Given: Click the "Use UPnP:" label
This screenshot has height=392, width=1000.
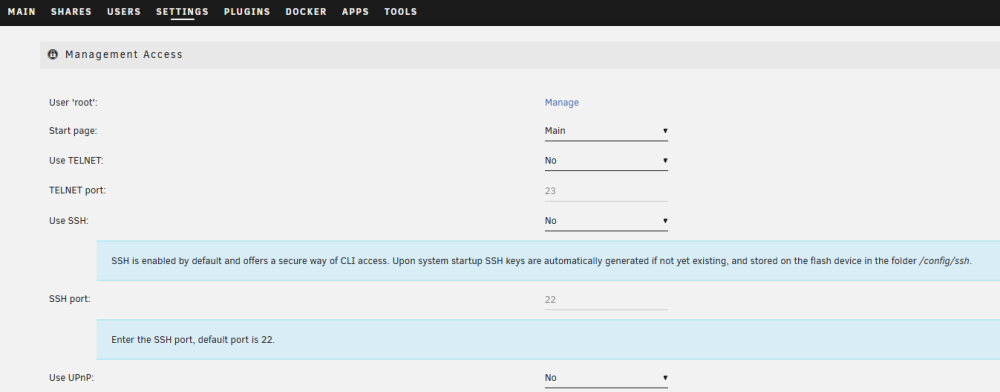Looking at the screenshot, I should click(x=71, y=378).
